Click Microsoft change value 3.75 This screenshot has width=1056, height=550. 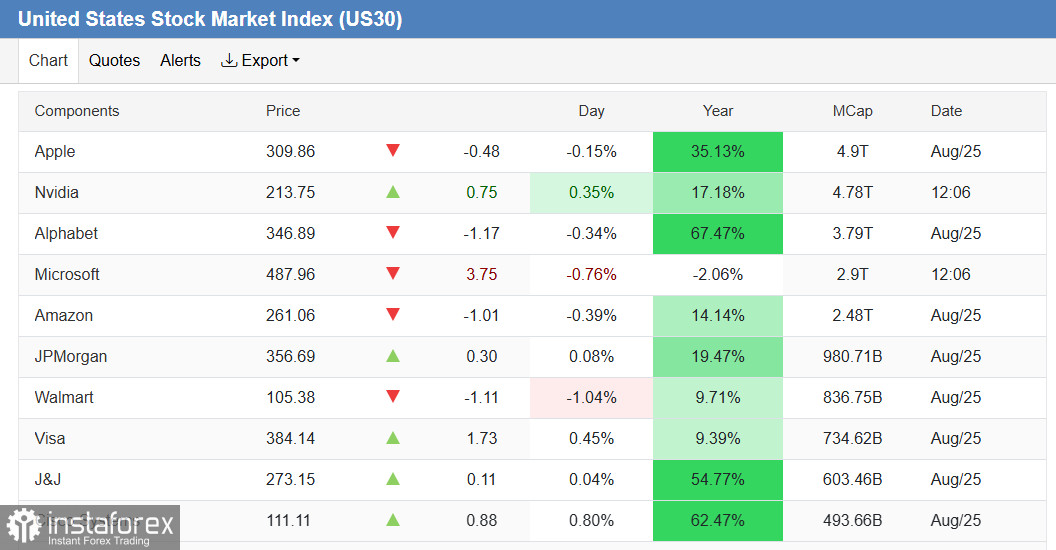482,275
